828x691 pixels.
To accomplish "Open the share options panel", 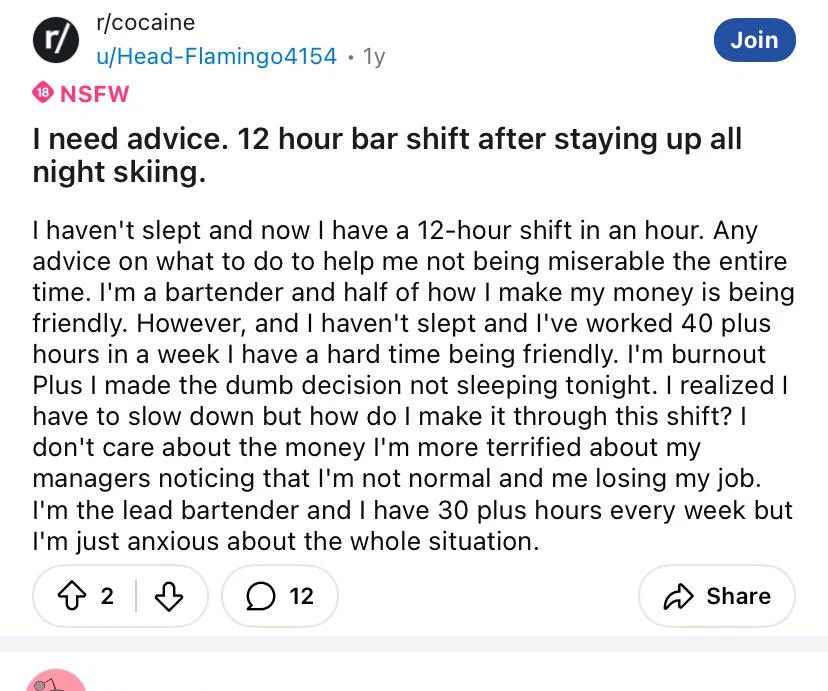I will pyautogui.click(x=717, y=596).
